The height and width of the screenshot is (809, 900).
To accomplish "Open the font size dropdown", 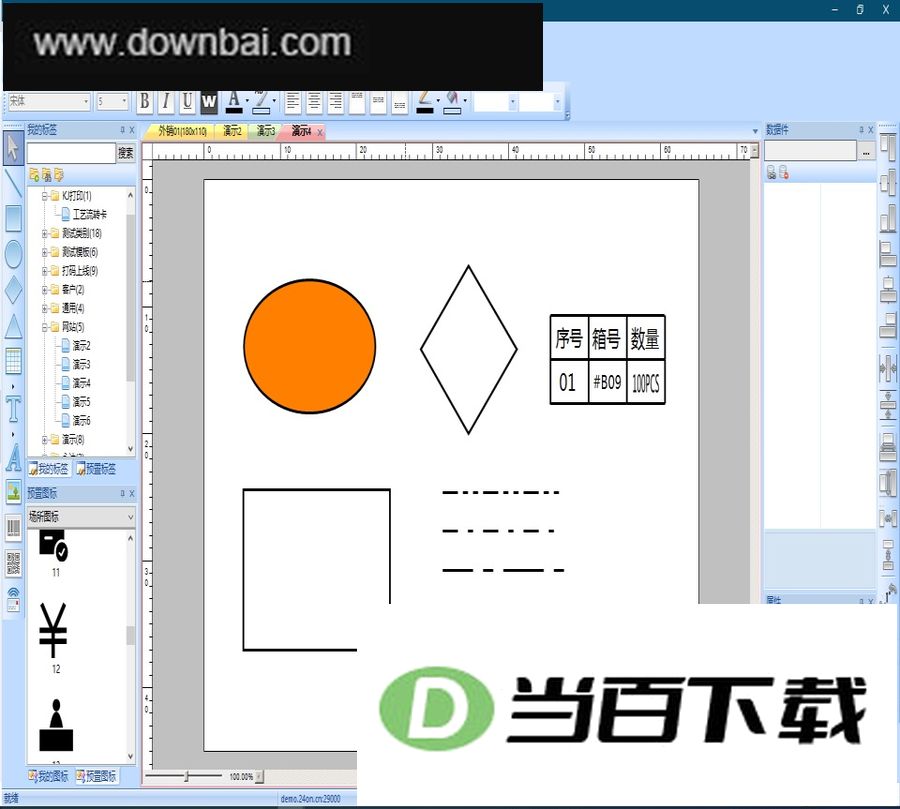I will click(x=124, y=102).
